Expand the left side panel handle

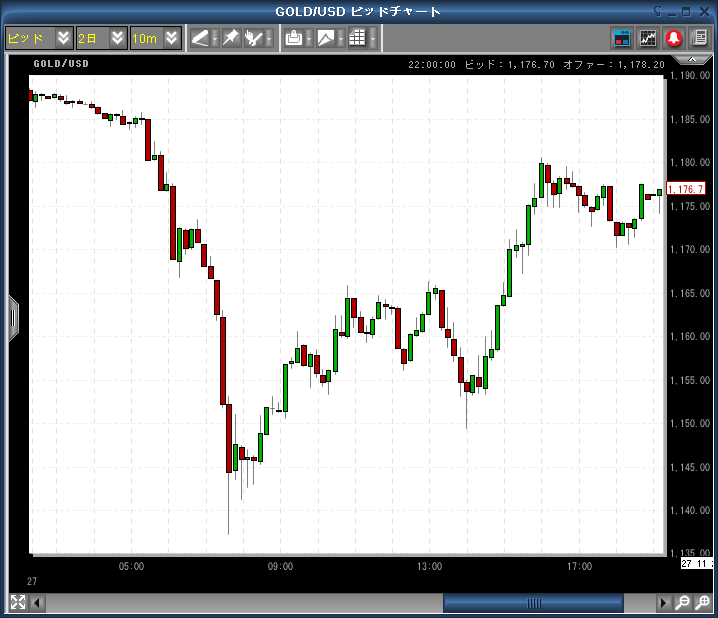13,318
